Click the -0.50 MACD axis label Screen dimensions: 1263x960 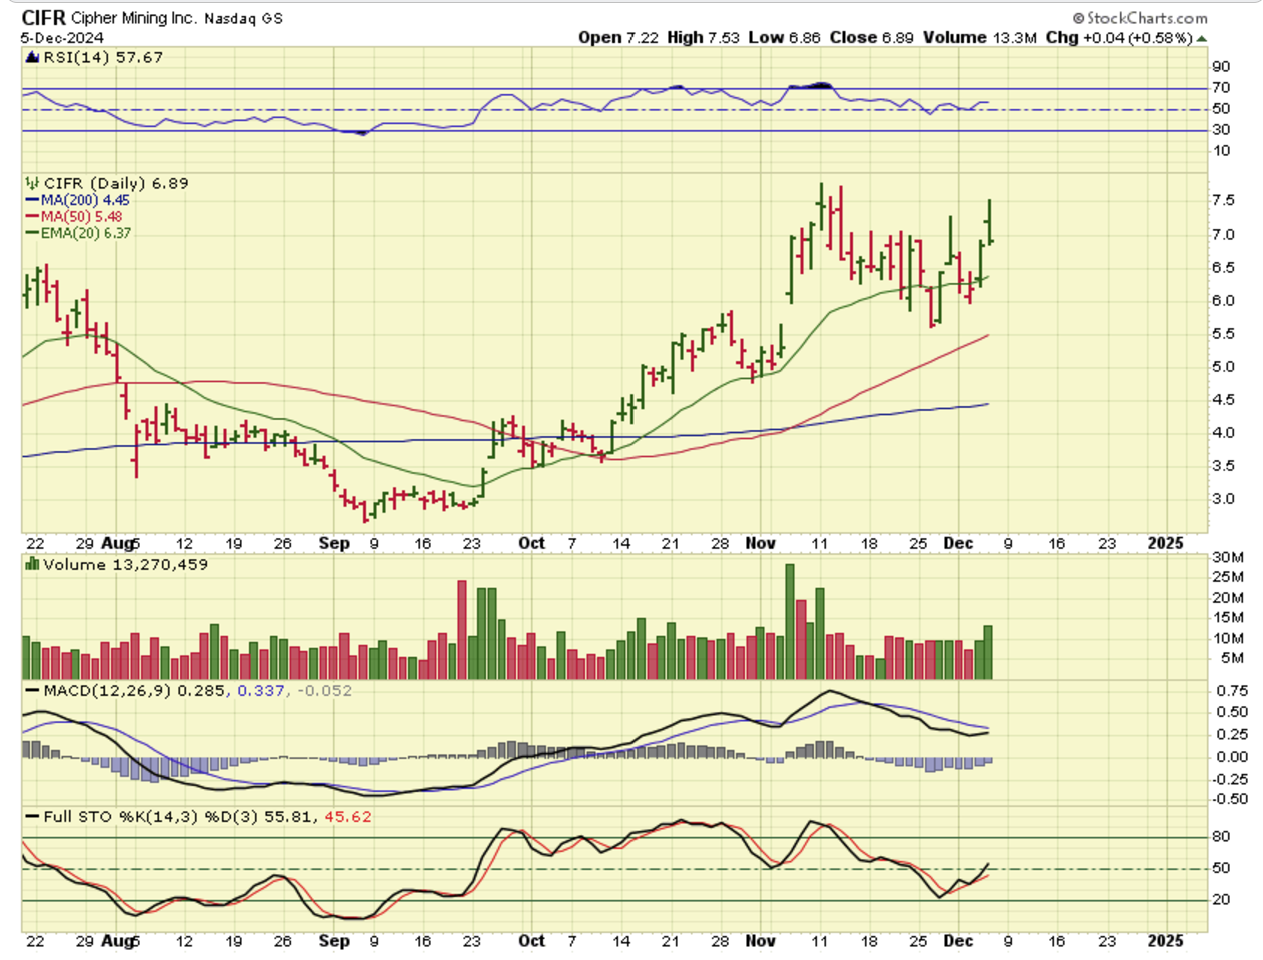[1230, 799]
